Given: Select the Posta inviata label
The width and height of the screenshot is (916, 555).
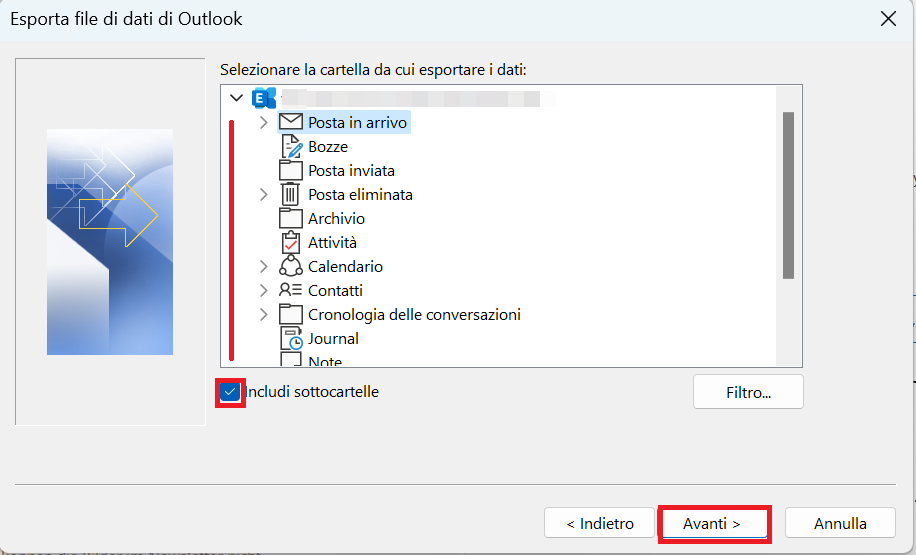Looking at the screenshot, I should pos(351,170).
